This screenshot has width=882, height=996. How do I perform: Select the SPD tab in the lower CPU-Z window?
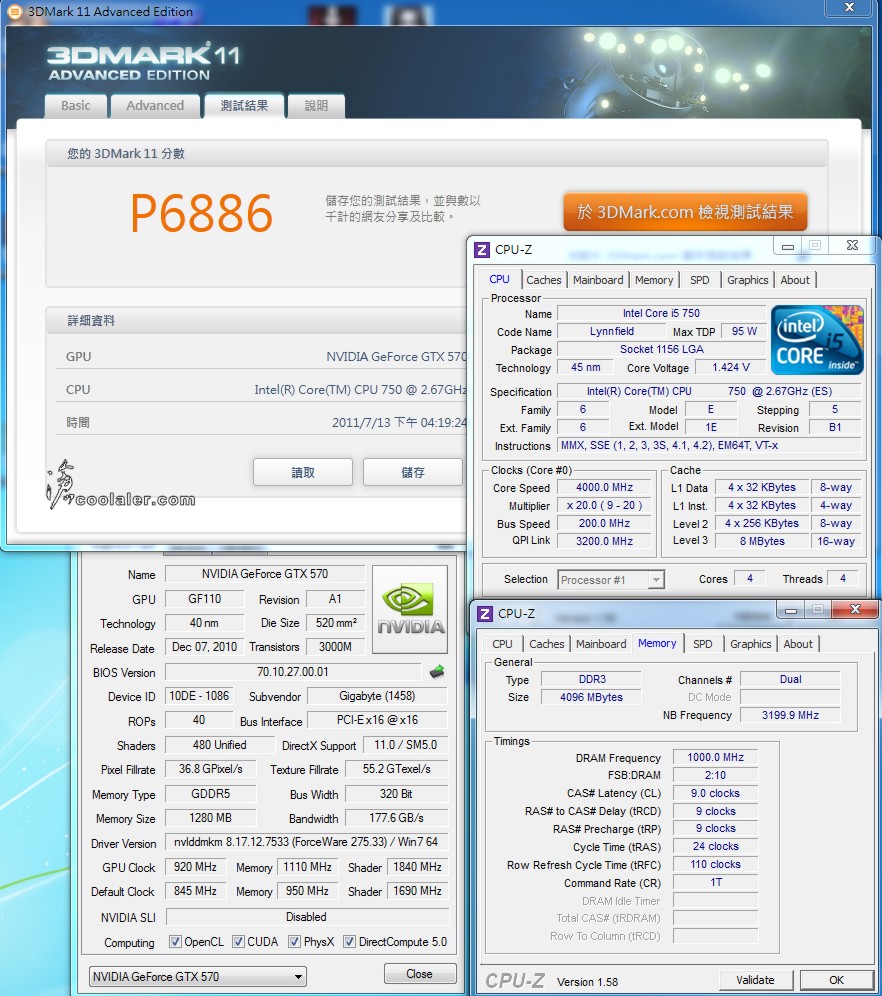click(703, 644)
